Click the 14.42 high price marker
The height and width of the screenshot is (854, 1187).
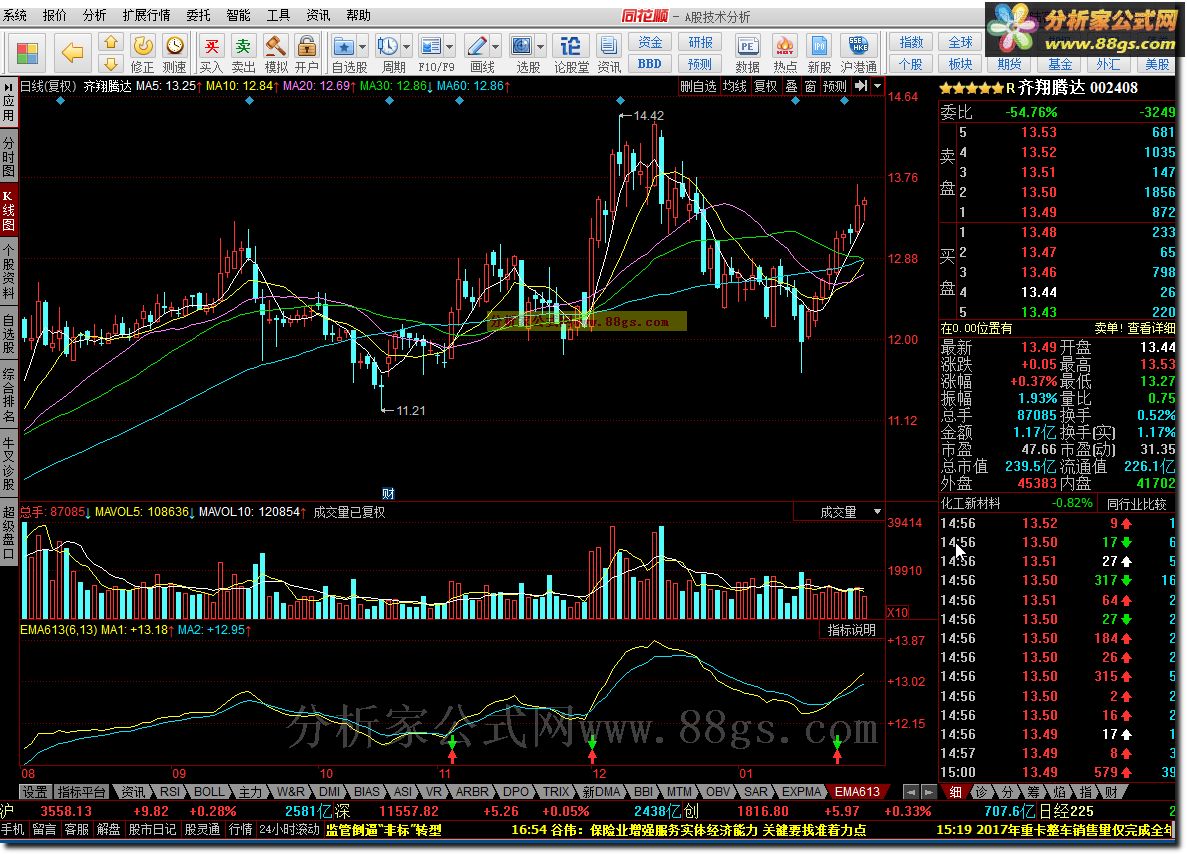coord(648,116)
